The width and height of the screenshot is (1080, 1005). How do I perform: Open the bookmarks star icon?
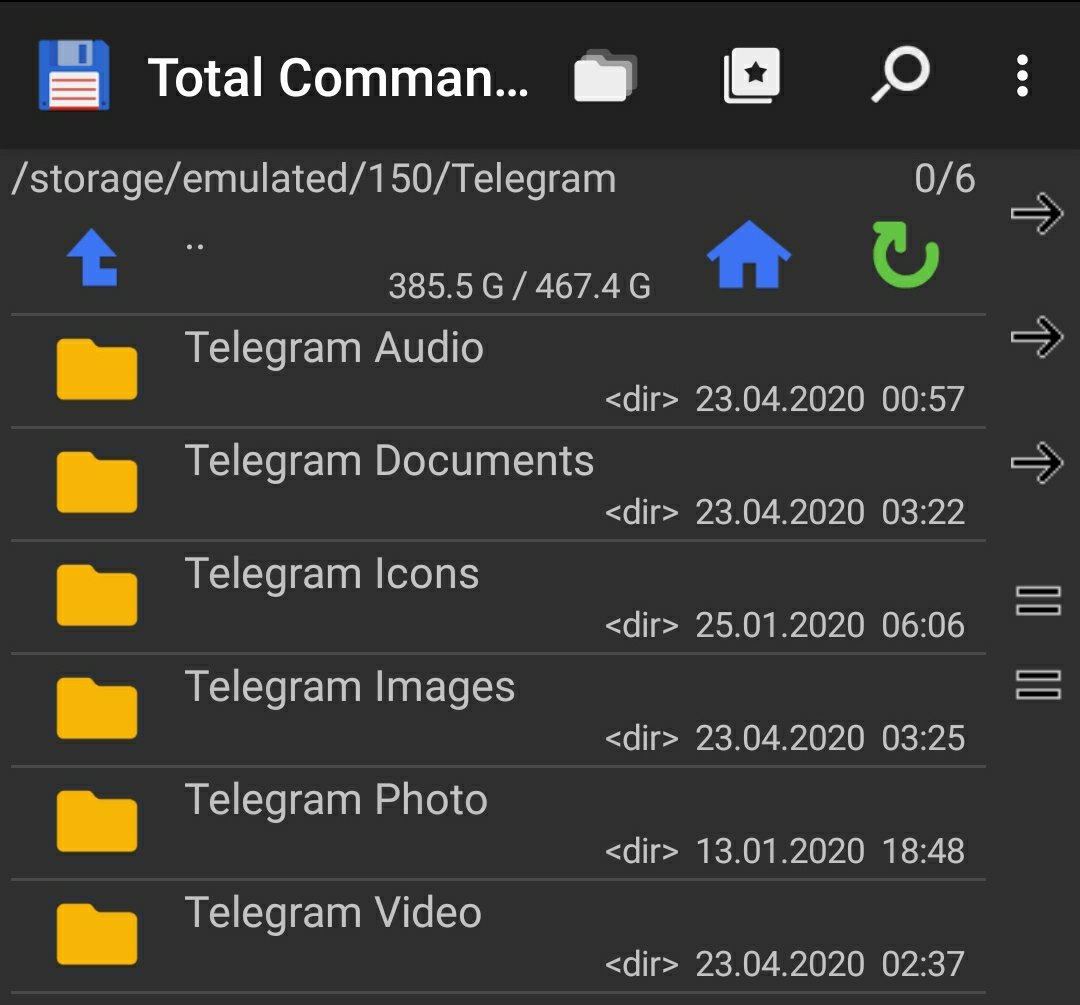[x=751, y=77]
